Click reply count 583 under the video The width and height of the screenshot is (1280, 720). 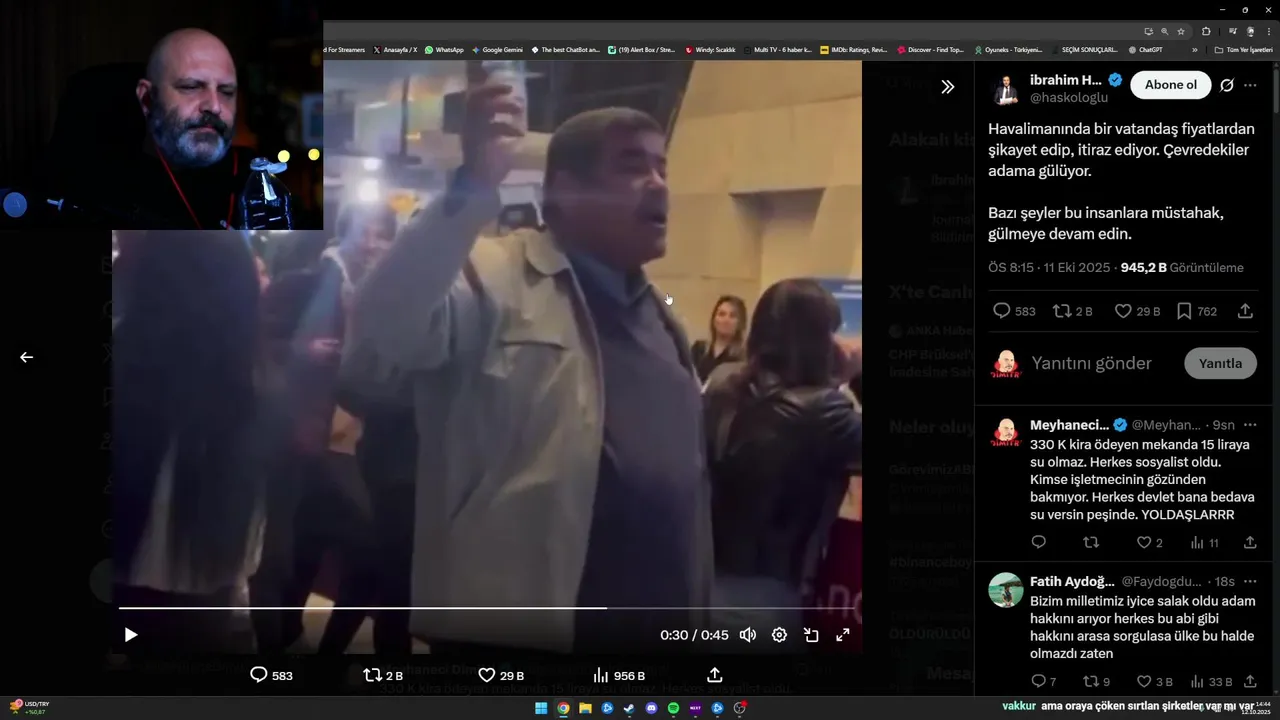click(271, 675)
